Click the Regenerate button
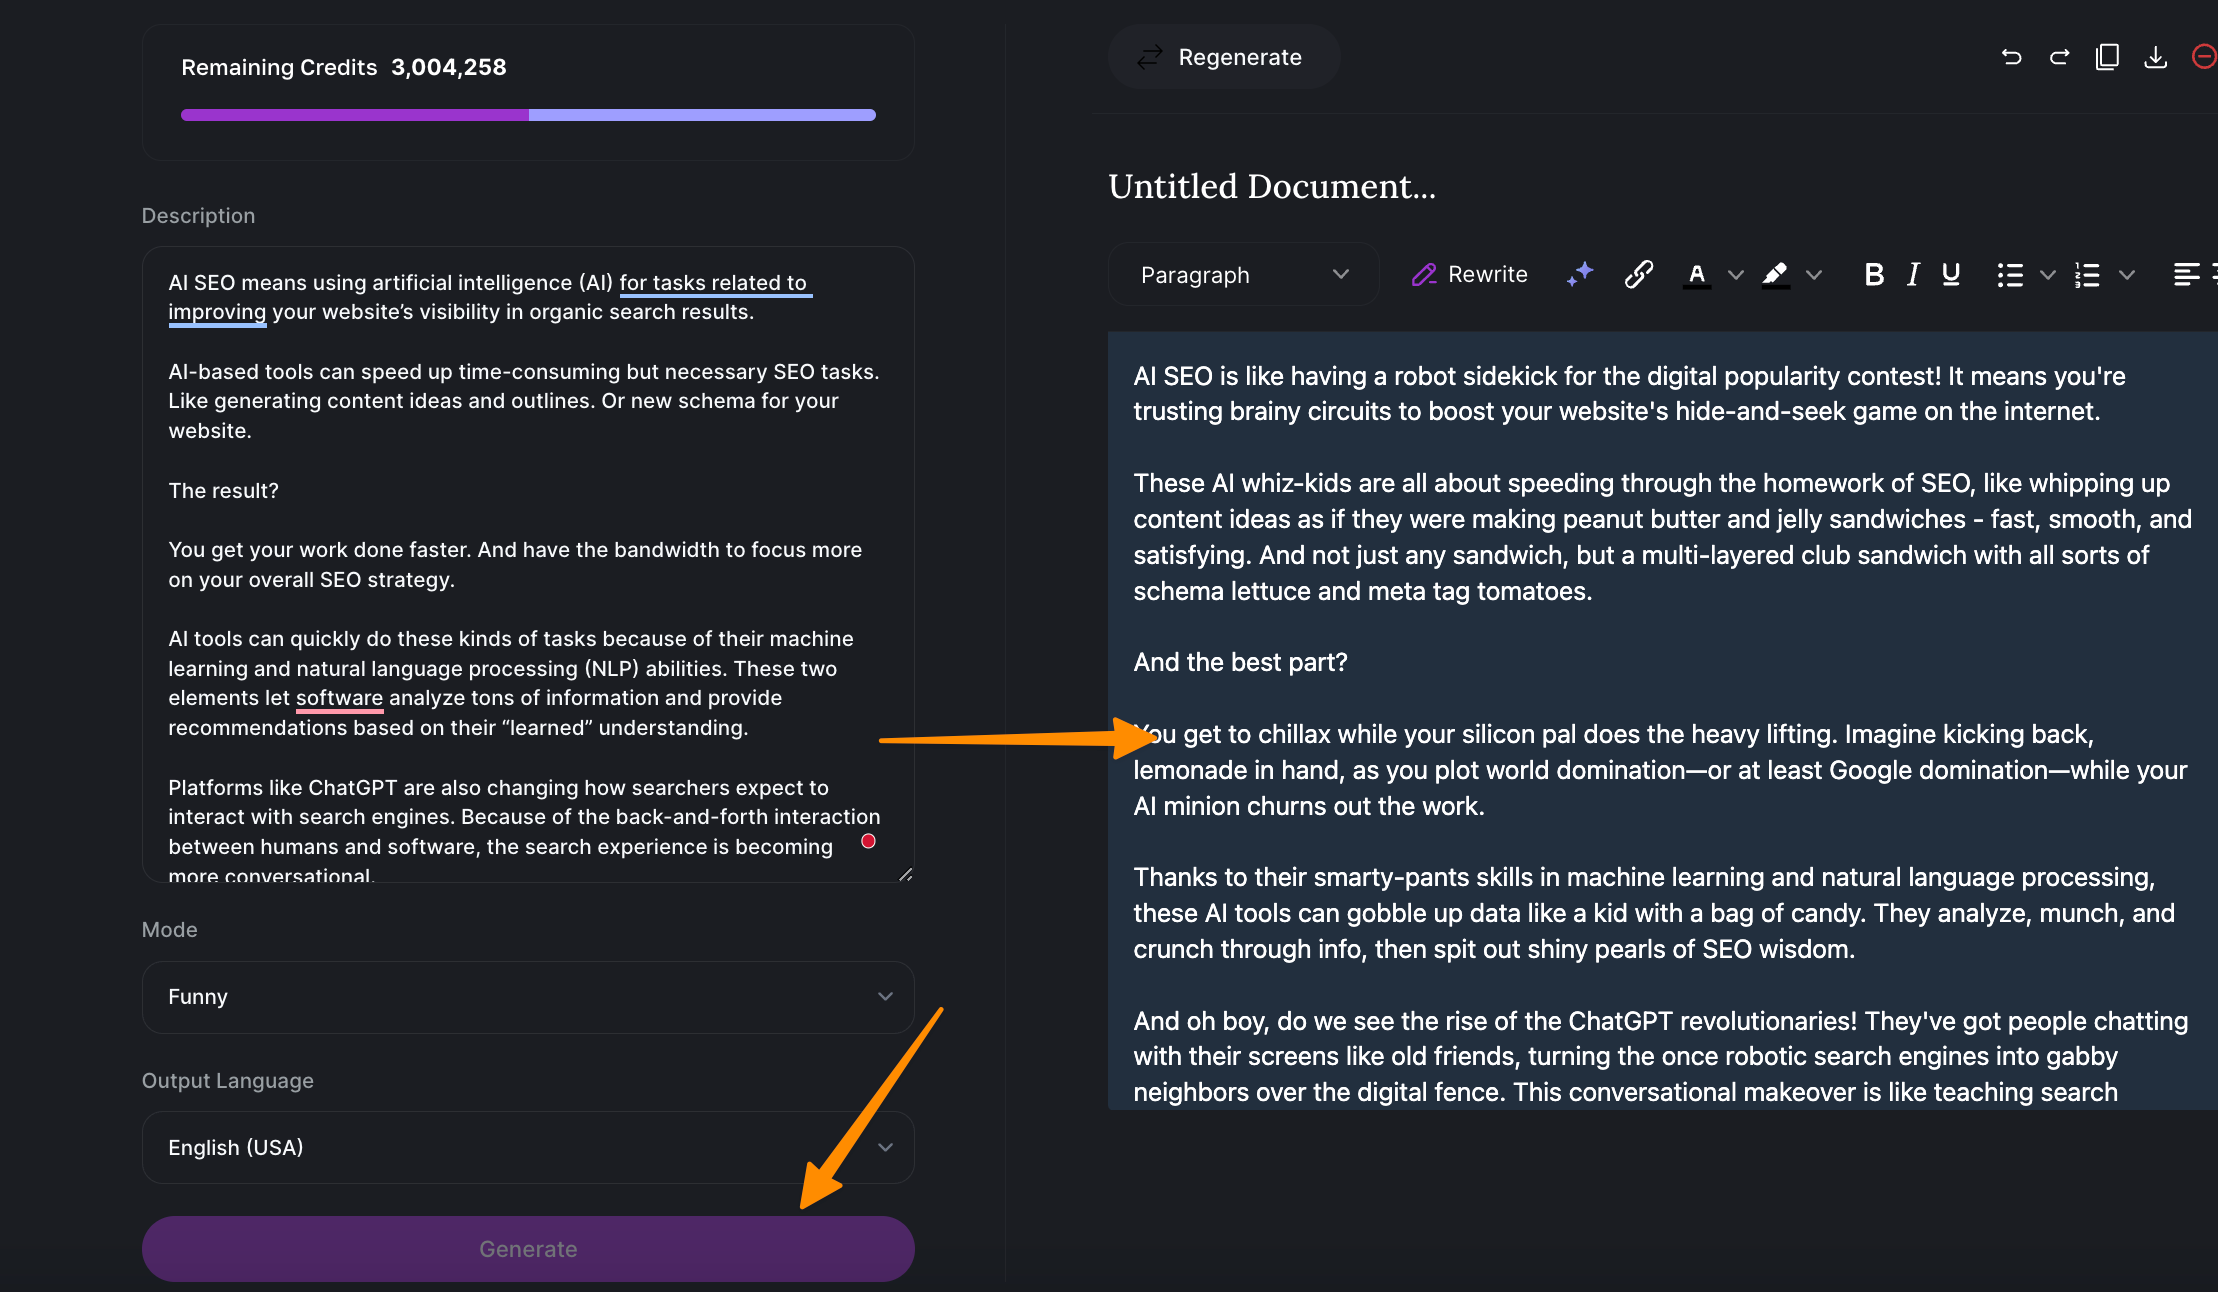Viewport: 2218px width, 1292px height. click(1222, 57)
